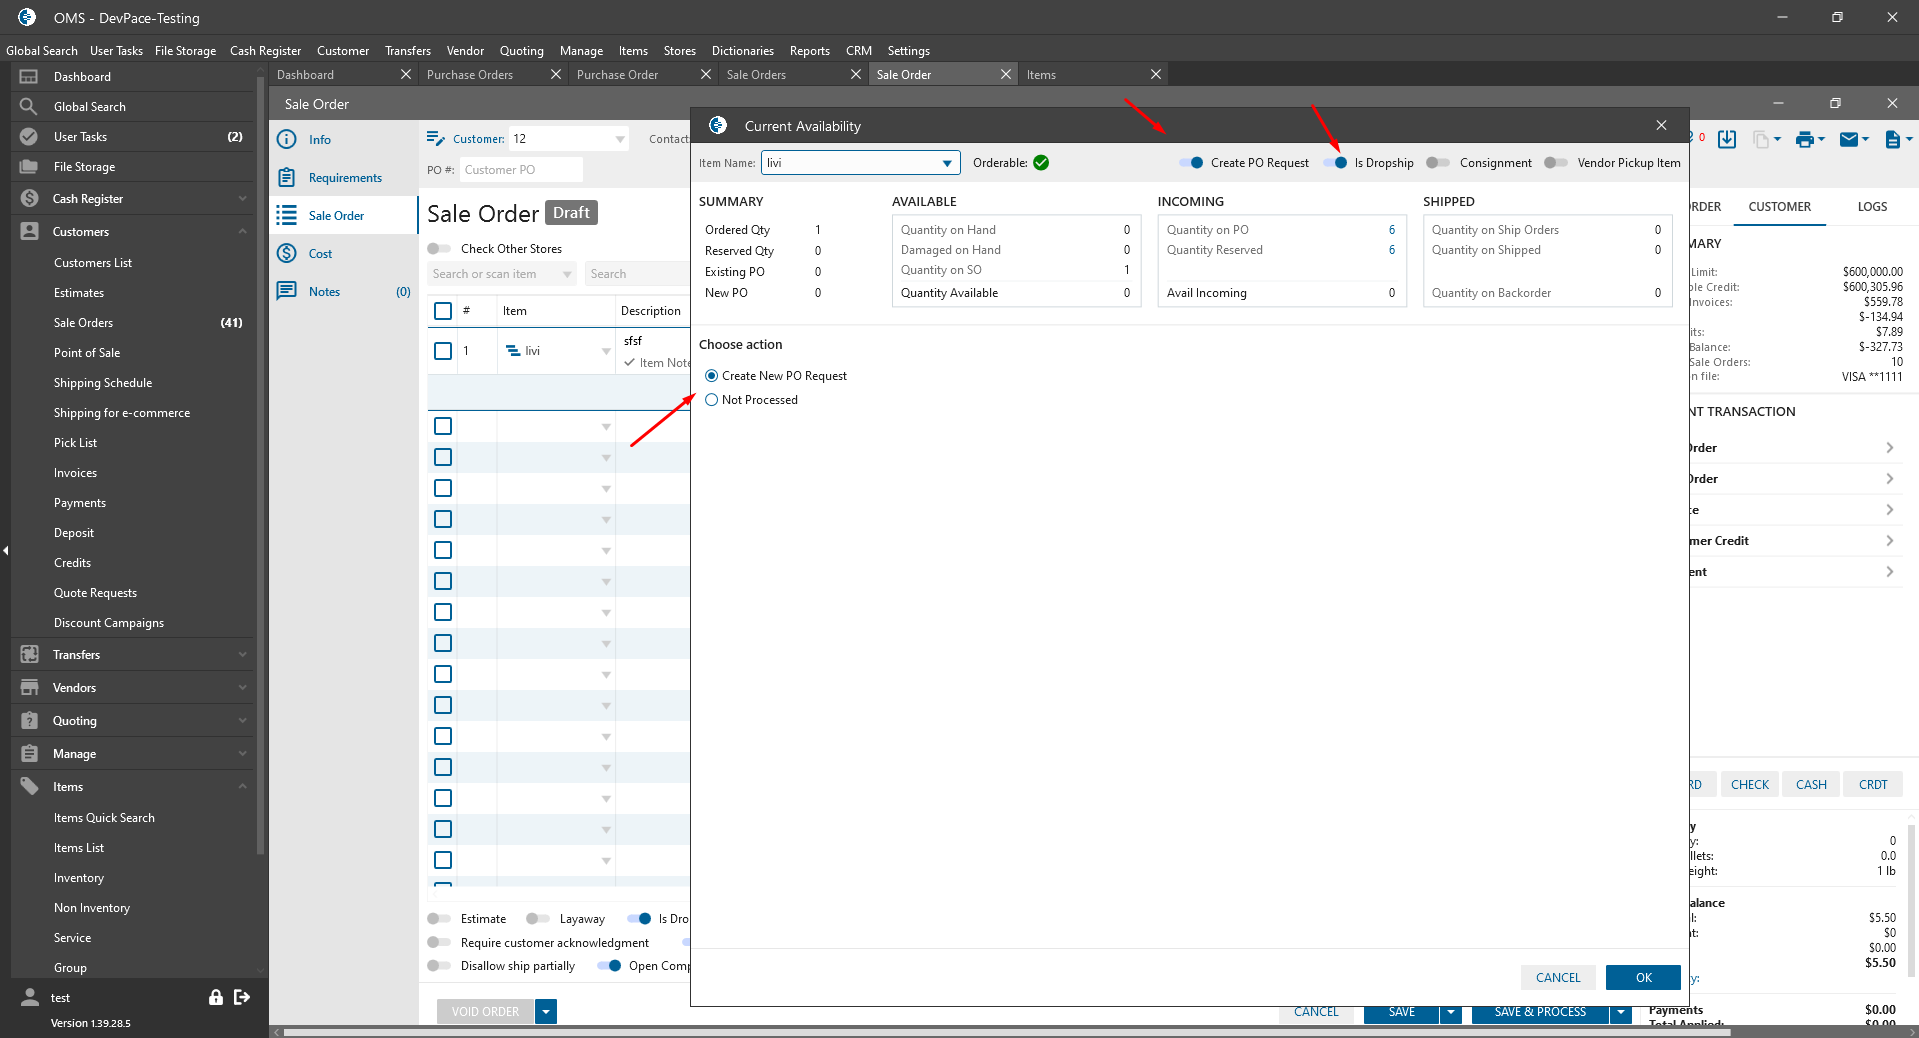
Task: Toggle the Estimate switch
Action: 439,919
